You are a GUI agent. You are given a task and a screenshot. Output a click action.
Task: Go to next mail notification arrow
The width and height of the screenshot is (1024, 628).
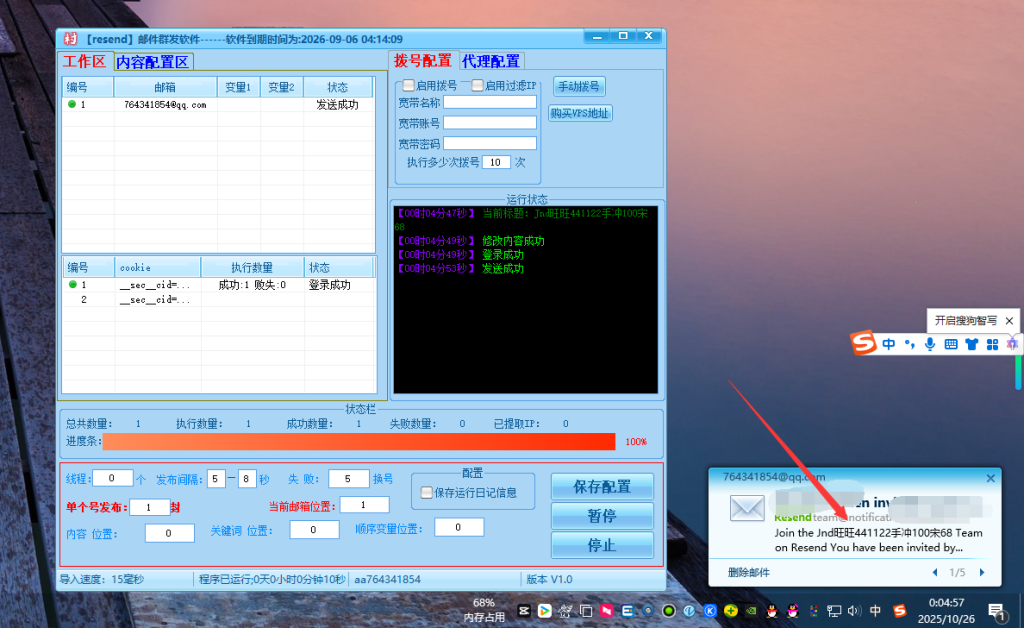tap(982, 573)
